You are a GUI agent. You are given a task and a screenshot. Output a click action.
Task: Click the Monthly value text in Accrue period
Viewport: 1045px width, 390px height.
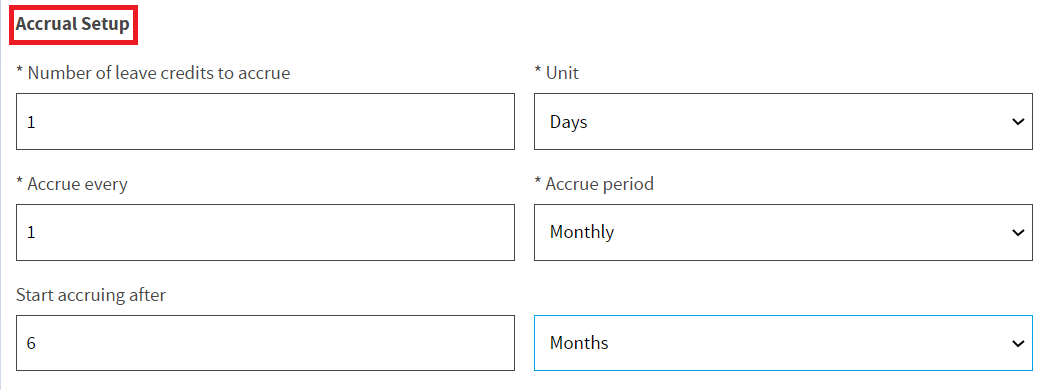[x=582, y=232]
